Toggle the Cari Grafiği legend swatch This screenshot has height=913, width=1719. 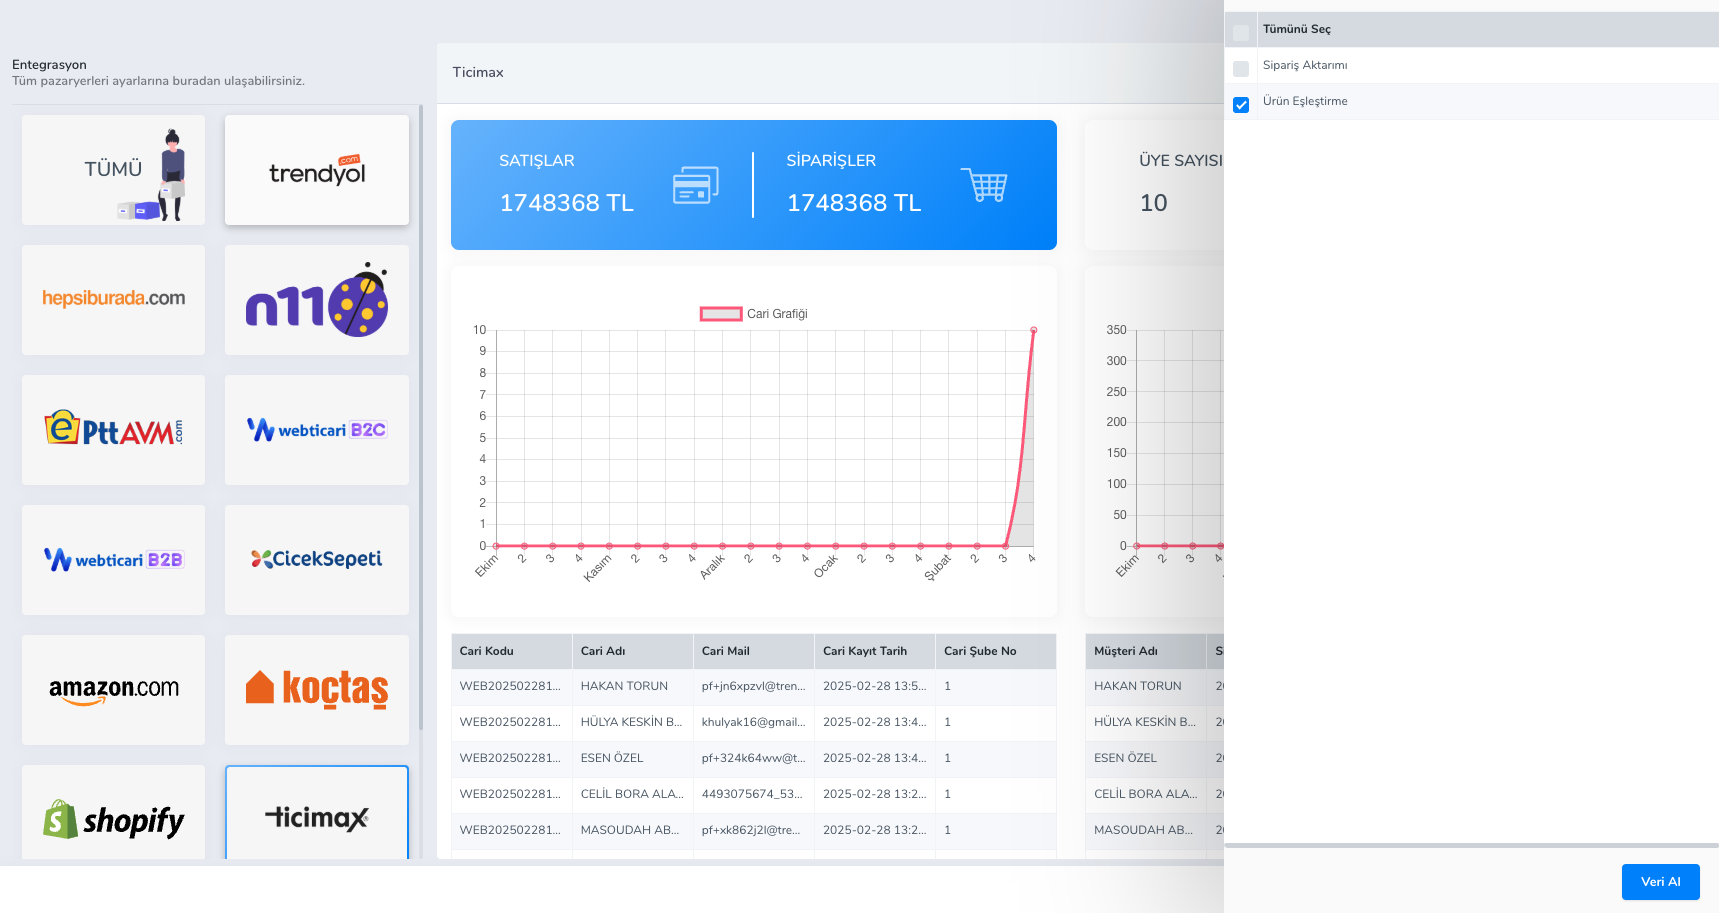point(720,314)
